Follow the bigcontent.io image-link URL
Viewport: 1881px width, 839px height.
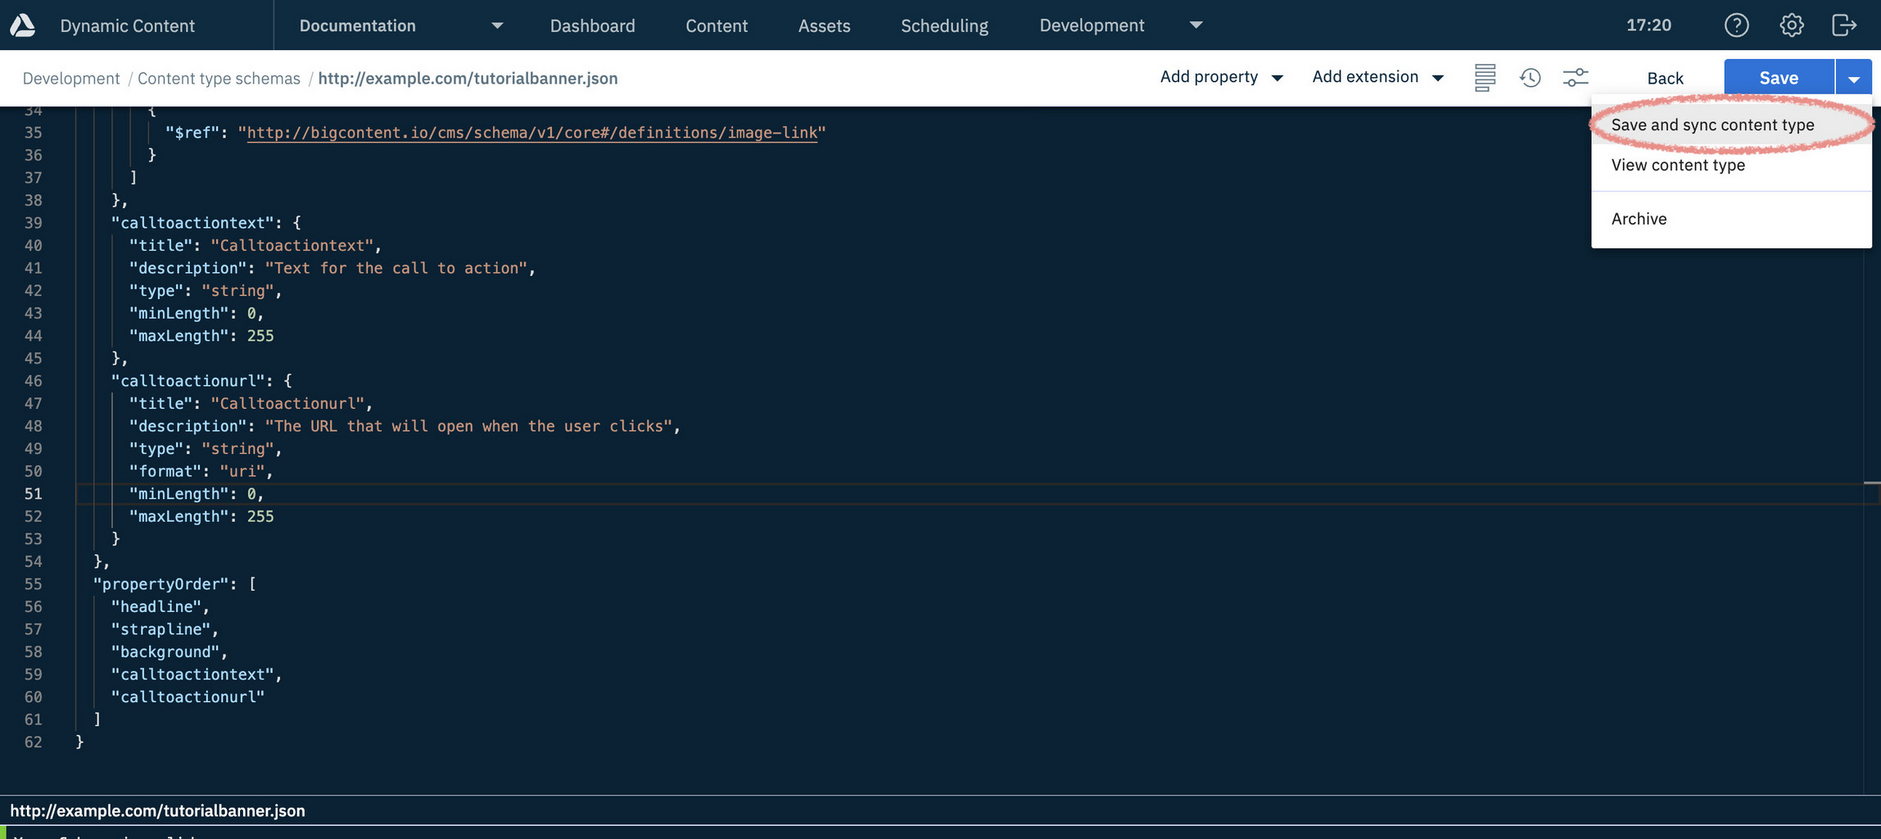point(532,132)
